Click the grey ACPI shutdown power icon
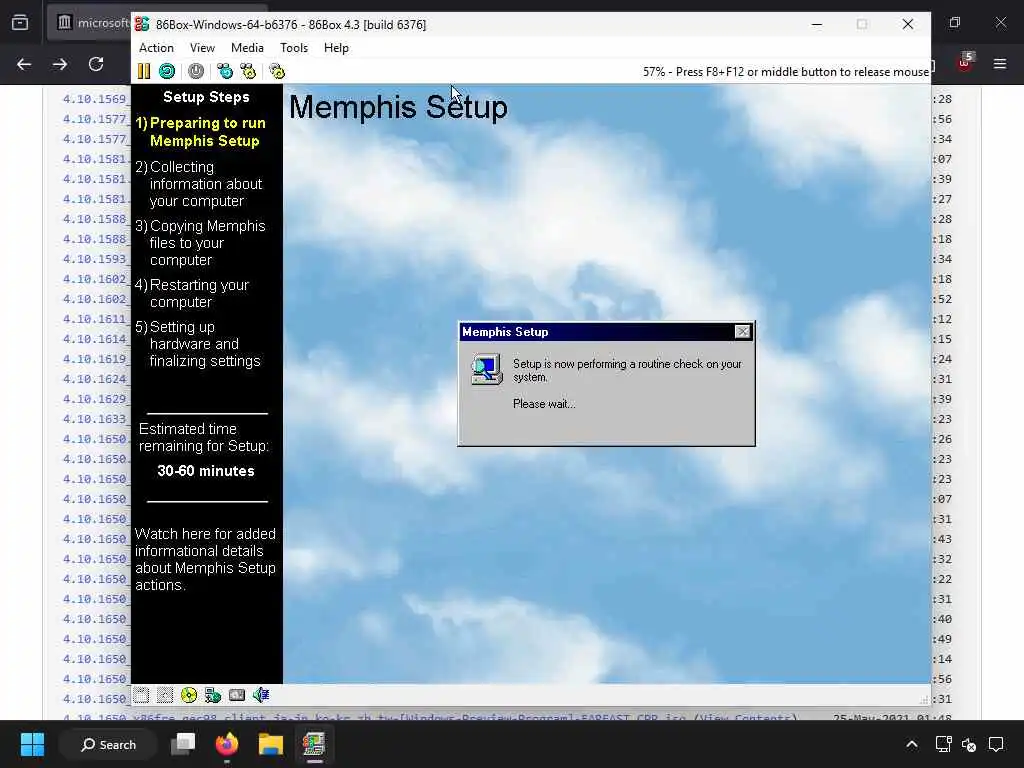Viewport: 1024px width, 768px height. (196, 71)
